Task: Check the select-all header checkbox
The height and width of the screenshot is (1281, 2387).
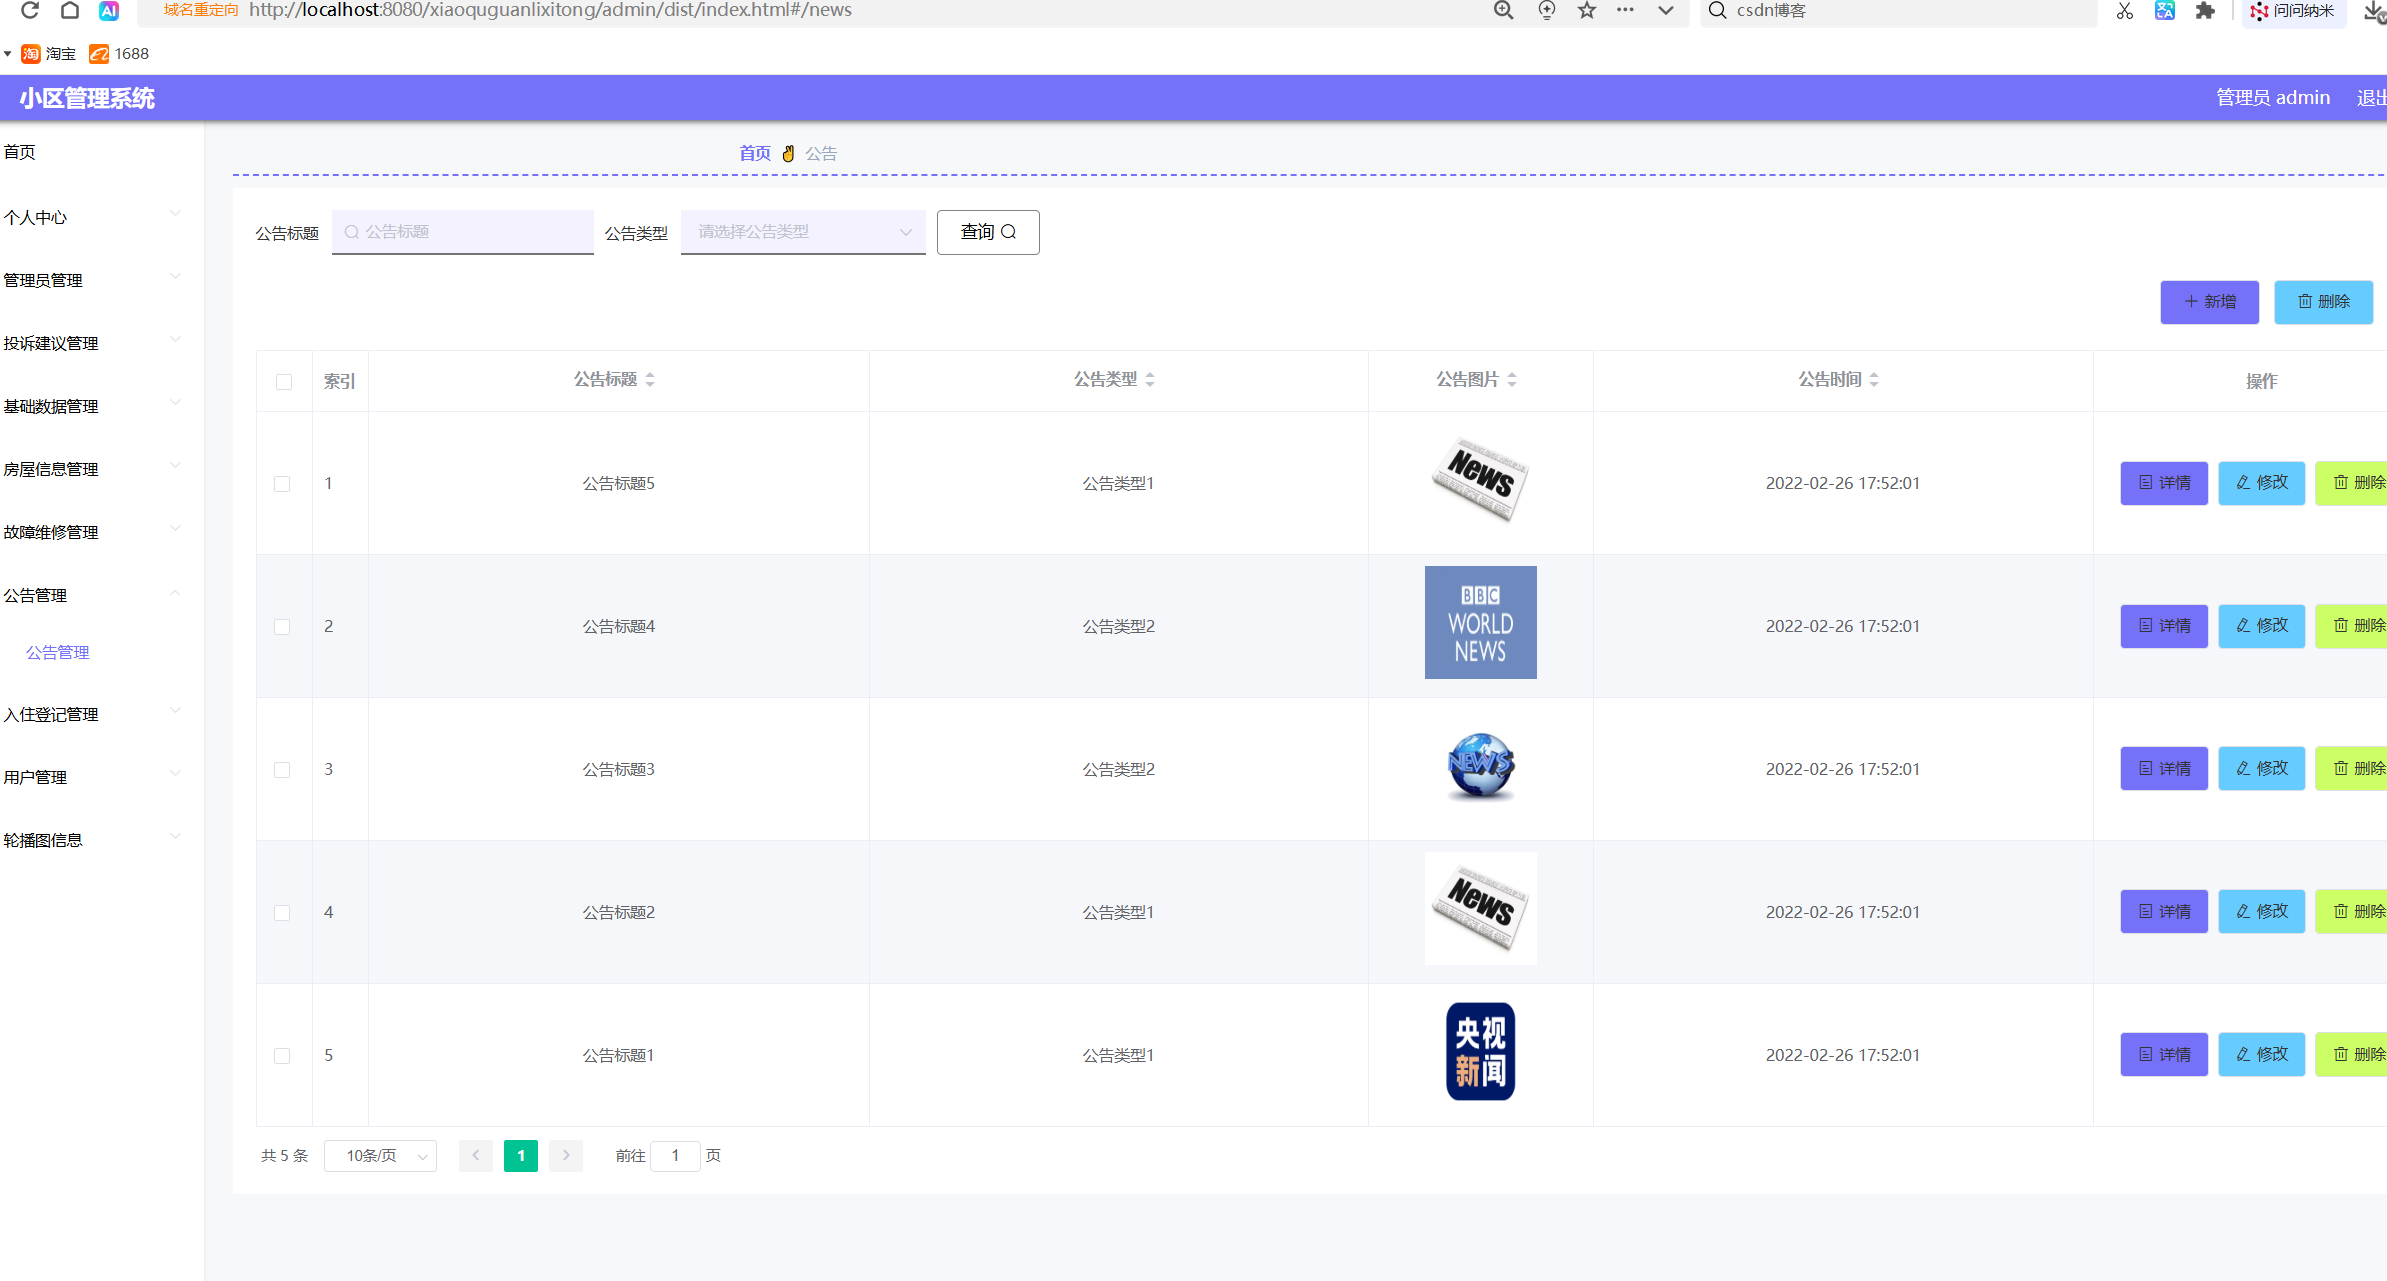Action: [x=284, y=382]
